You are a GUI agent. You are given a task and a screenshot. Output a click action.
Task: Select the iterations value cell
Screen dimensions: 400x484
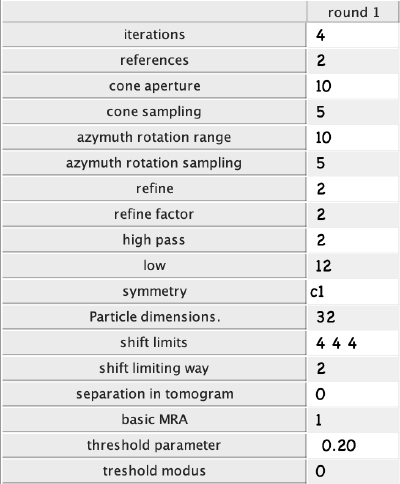[353, 35]
